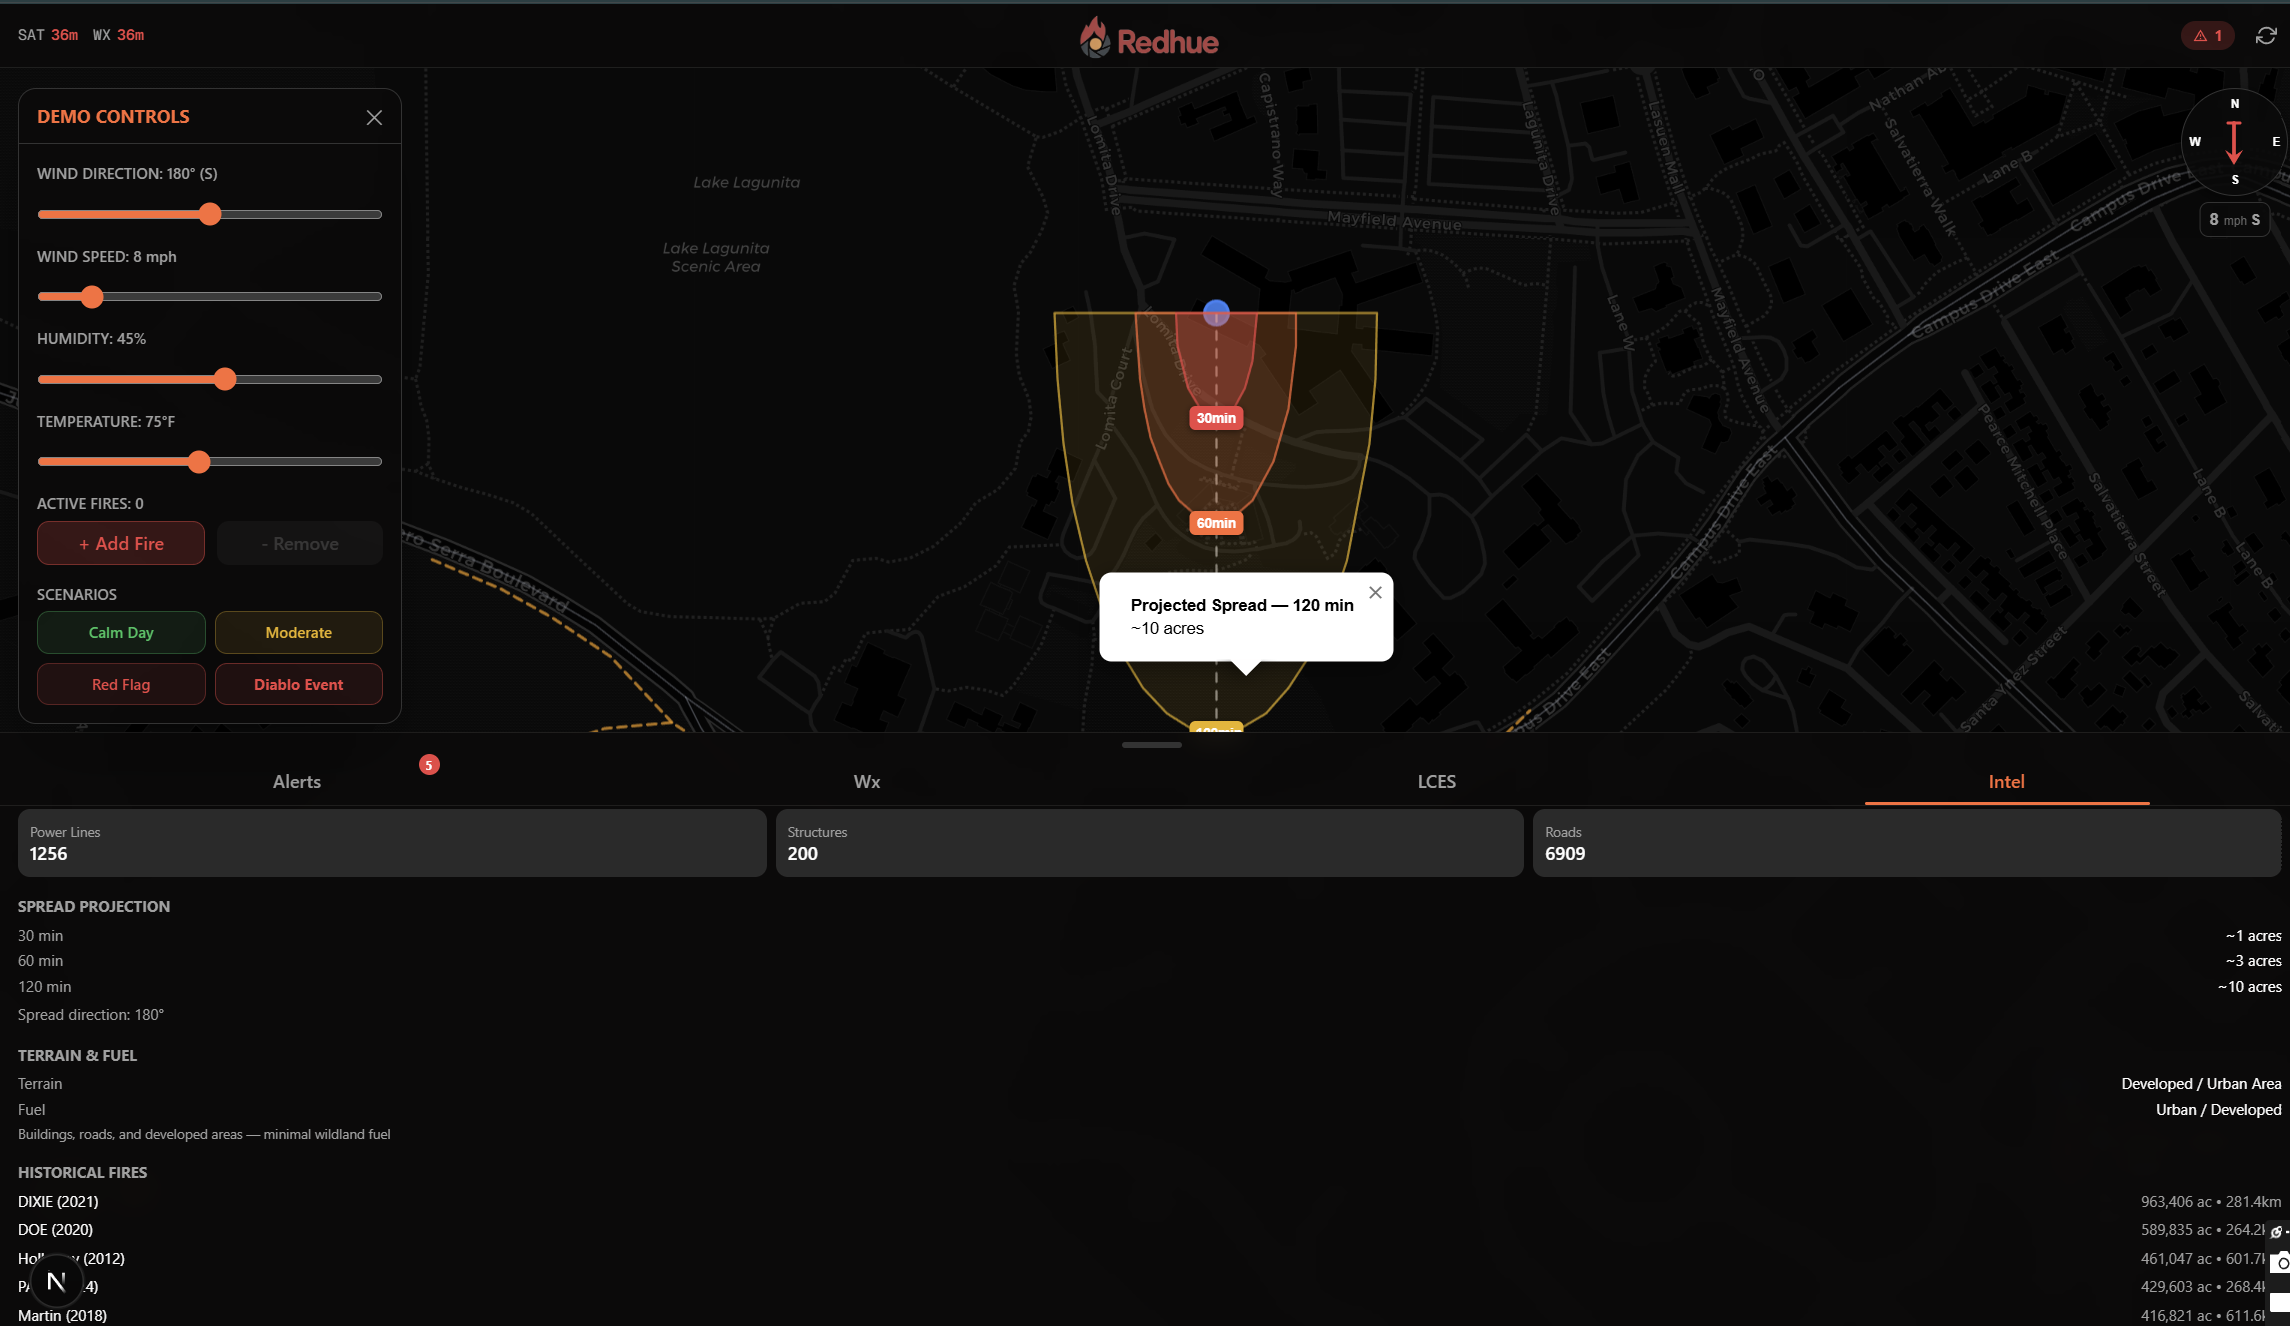The height and width of the screenshot is (1326, 2290).
Task: Open the Wx tab
Action: coord(867,782)
